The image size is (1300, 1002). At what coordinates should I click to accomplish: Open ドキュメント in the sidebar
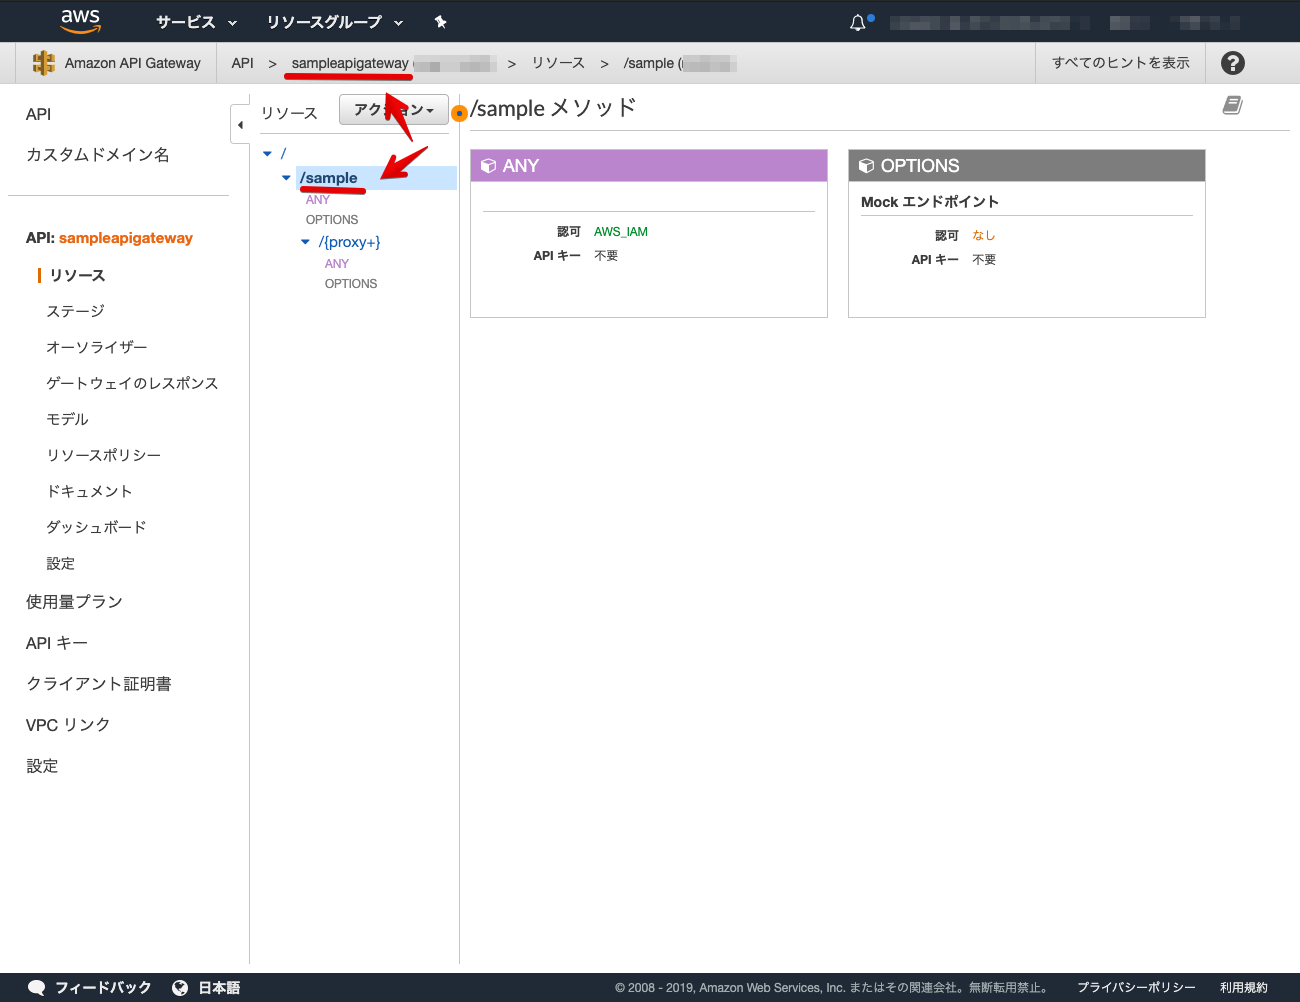[x=89, y=491]
